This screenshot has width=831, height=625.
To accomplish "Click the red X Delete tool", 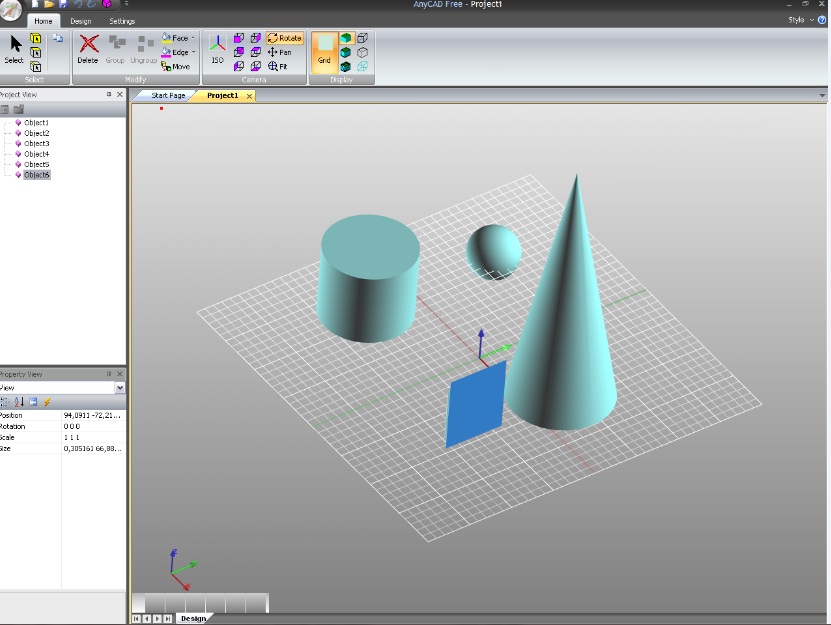I will [88, 47].
